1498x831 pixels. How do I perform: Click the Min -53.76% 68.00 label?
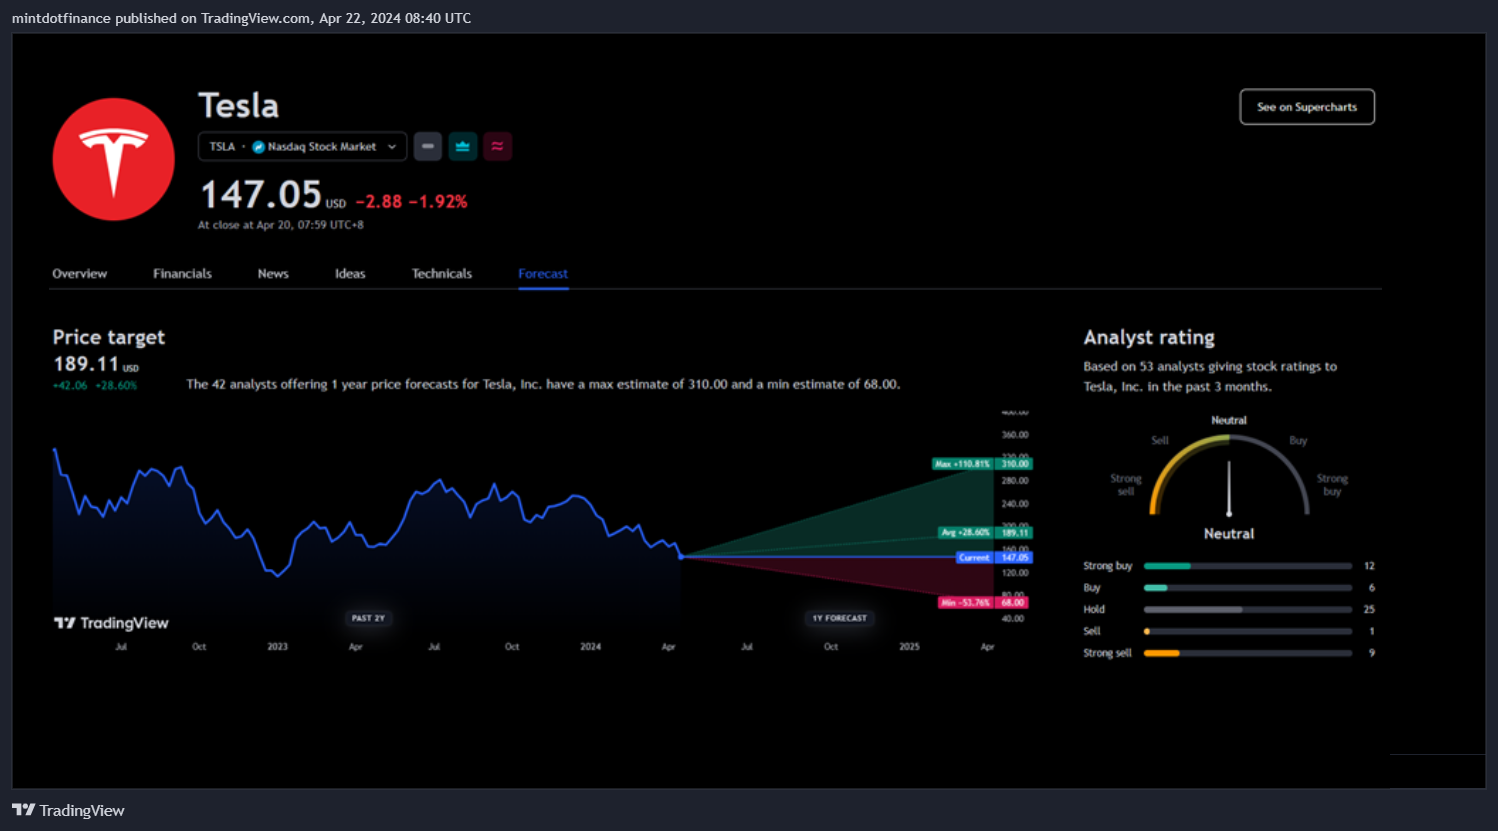point(983,602)
